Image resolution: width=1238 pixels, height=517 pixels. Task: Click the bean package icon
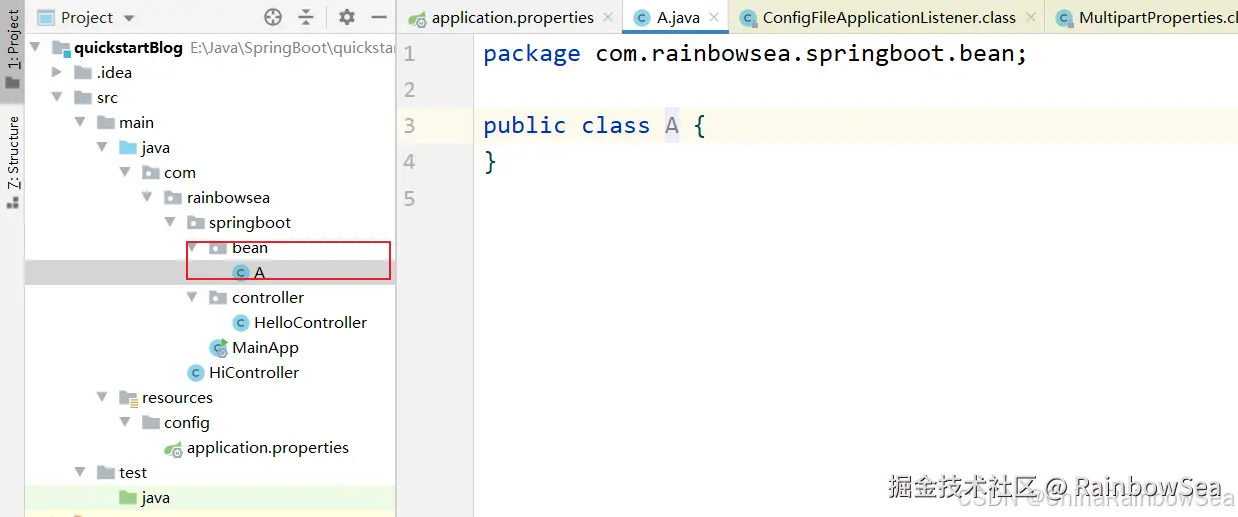point(218,247)
